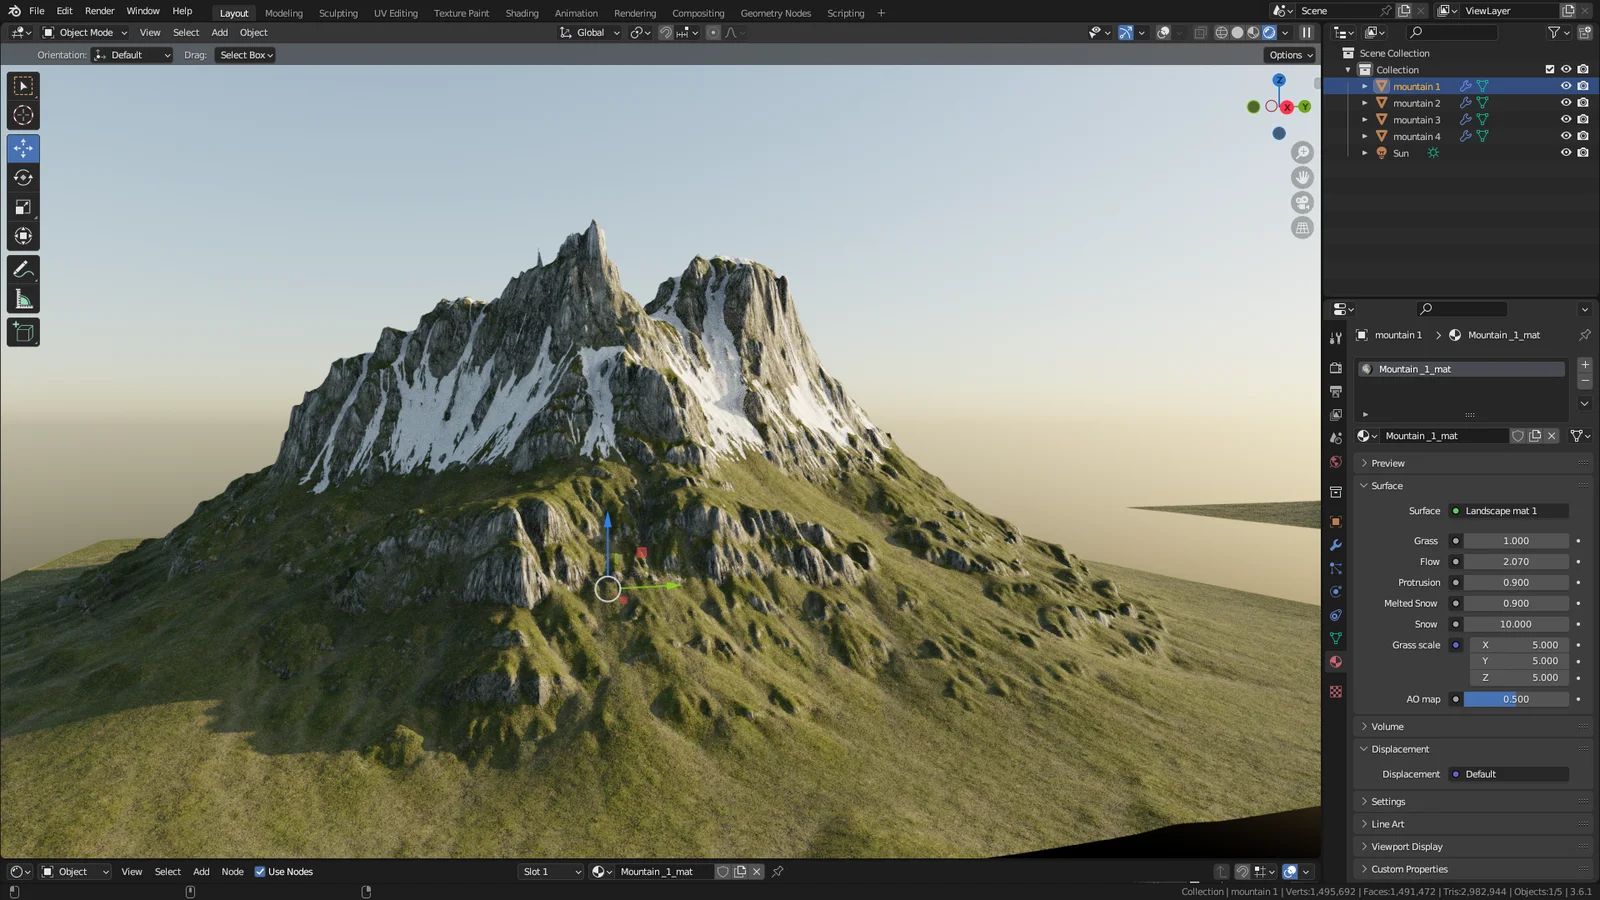Image resolution: width=1600 pixels, height=900 pixels.
Task: Open the Particle properties tab
Action: click(x=1336, y=568)
